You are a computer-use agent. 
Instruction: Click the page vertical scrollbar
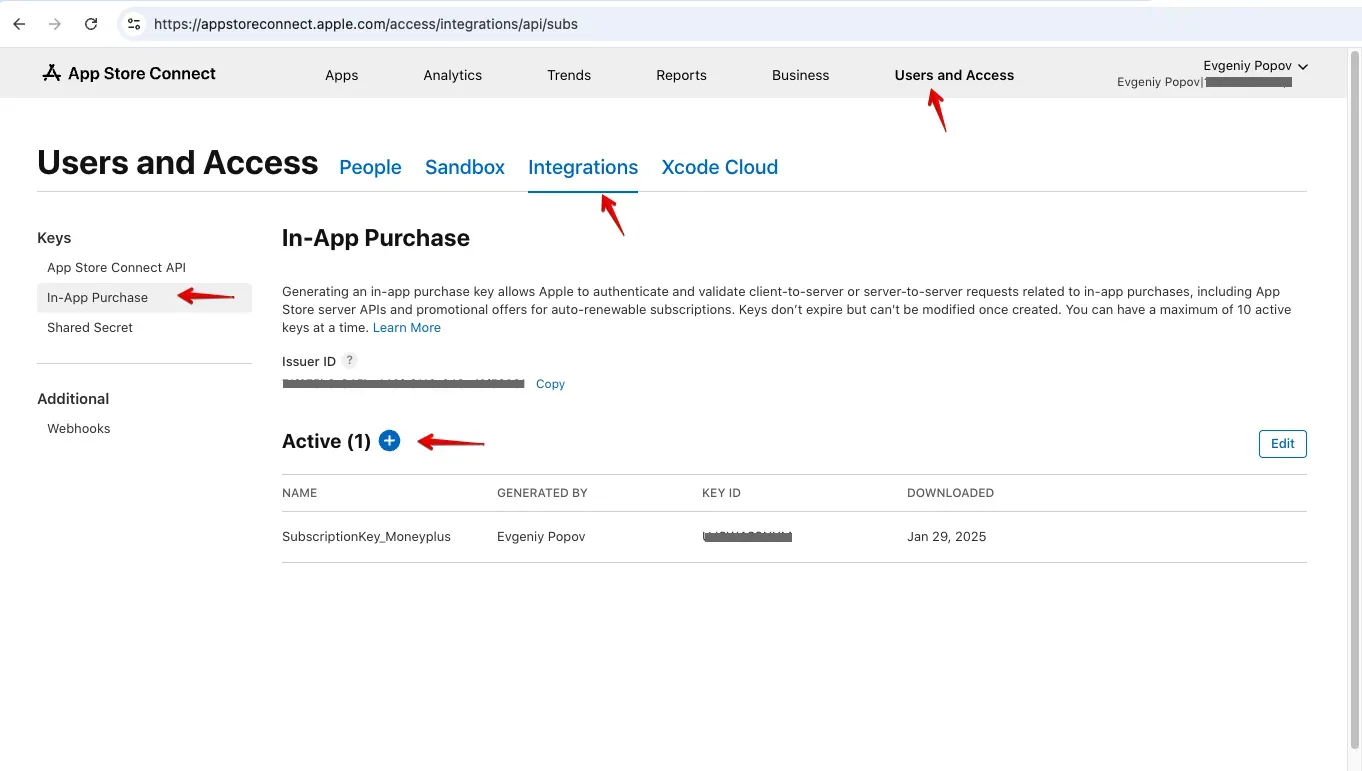click(1354, 400)
